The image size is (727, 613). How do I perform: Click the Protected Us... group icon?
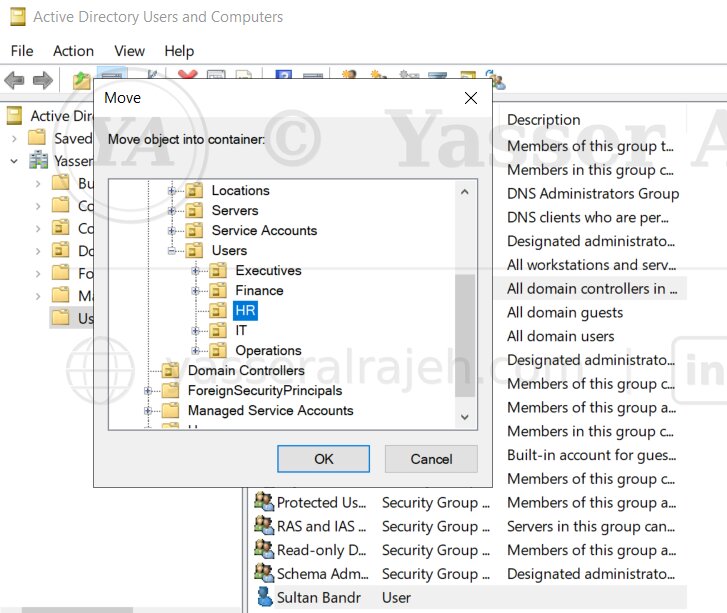264,502
